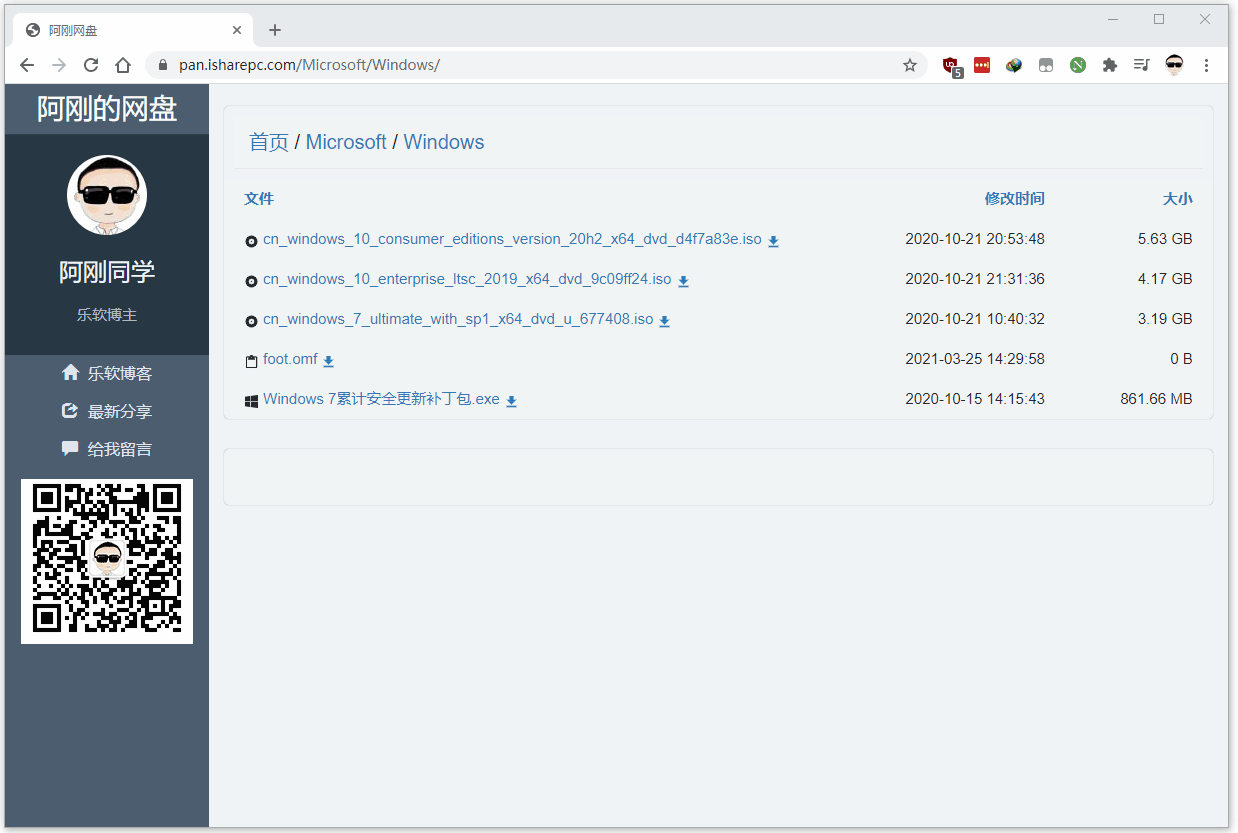
Task: Click the gray window-shaped extension icon
Action: [x=1046, y=65]
